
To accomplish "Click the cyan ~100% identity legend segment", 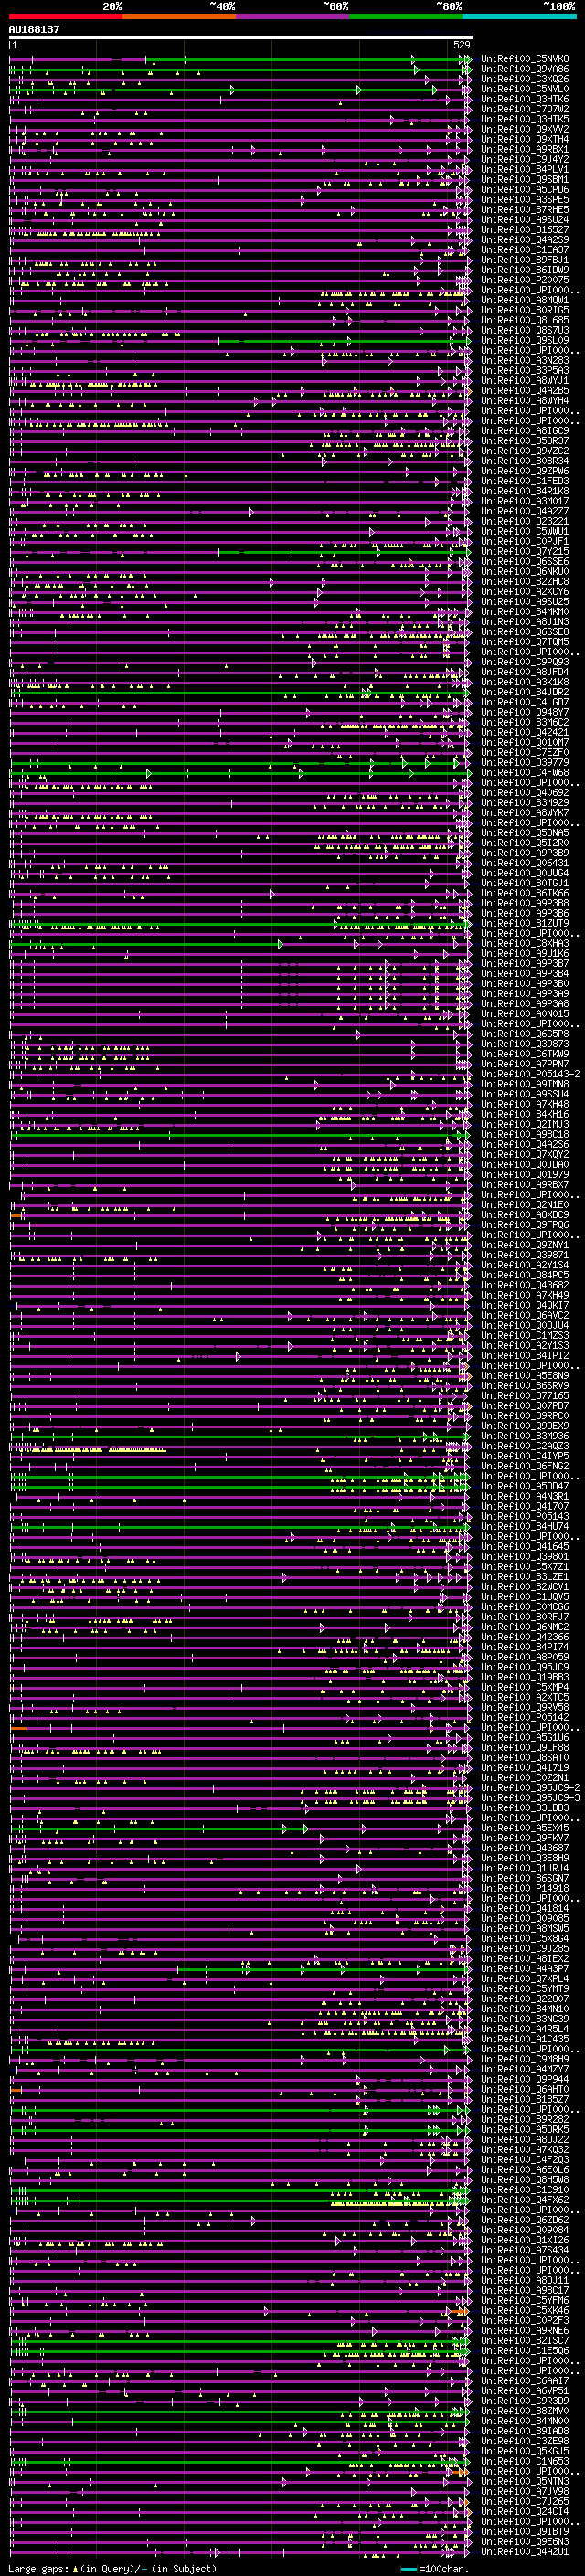I will (519, 16).
